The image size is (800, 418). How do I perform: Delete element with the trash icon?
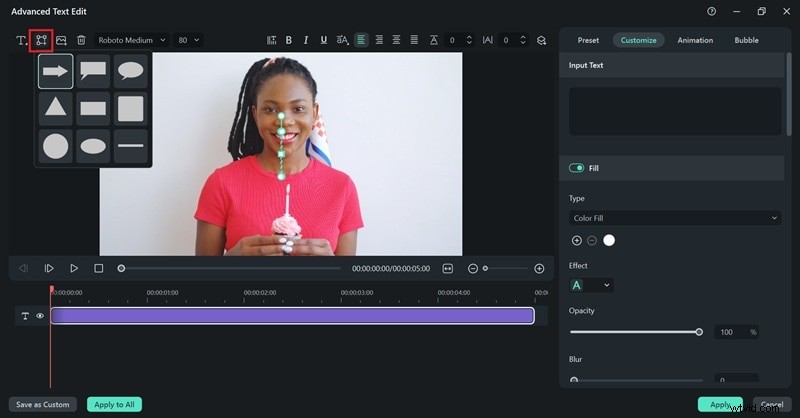click(81, 40)
